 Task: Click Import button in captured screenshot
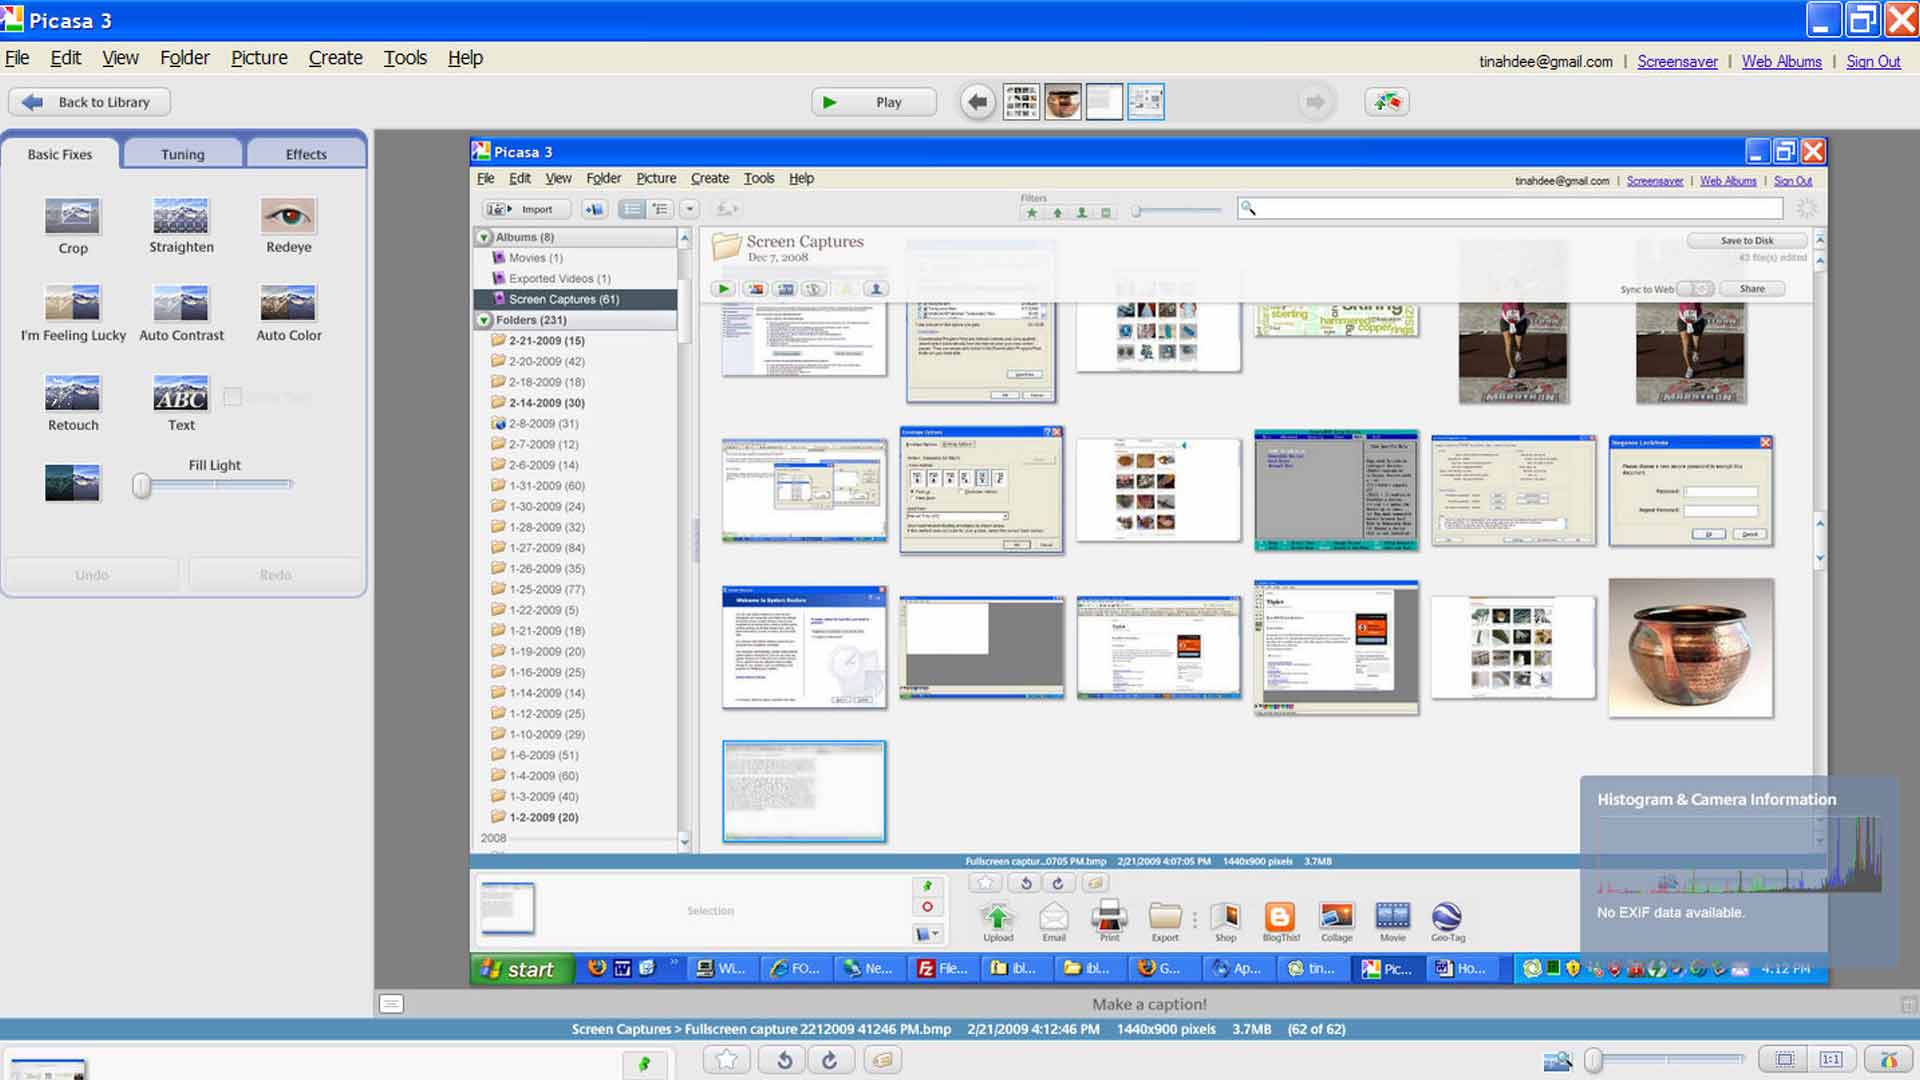point(527,209)
